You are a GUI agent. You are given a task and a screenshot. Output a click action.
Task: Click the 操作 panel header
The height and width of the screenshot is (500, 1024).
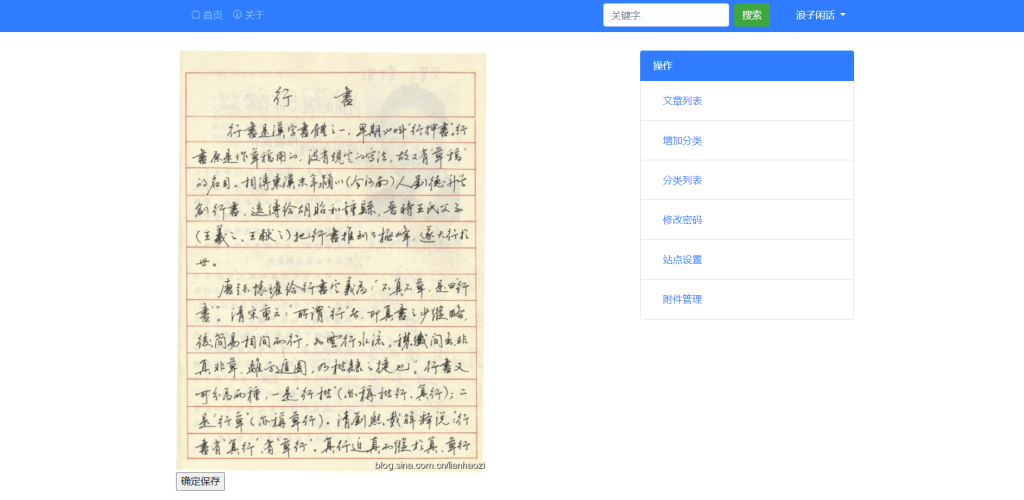pyautogui.click(x=746, y=66)
